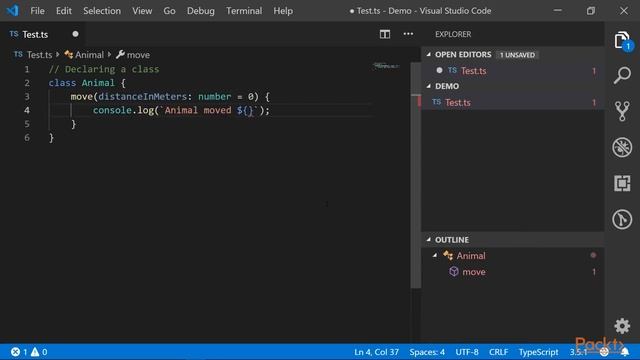Place cursor on the class Animal line
Image resolution: width=640 pixels, height=360 pixels.
(87, 83)
